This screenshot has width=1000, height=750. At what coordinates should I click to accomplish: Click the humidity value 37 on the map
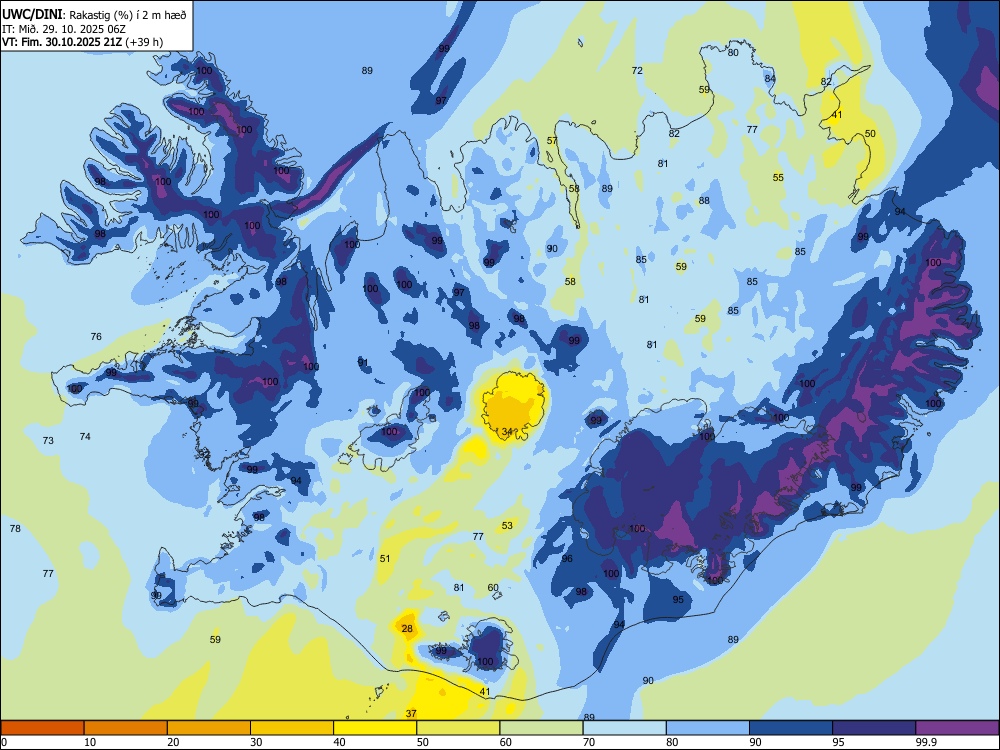click(411, 713)
